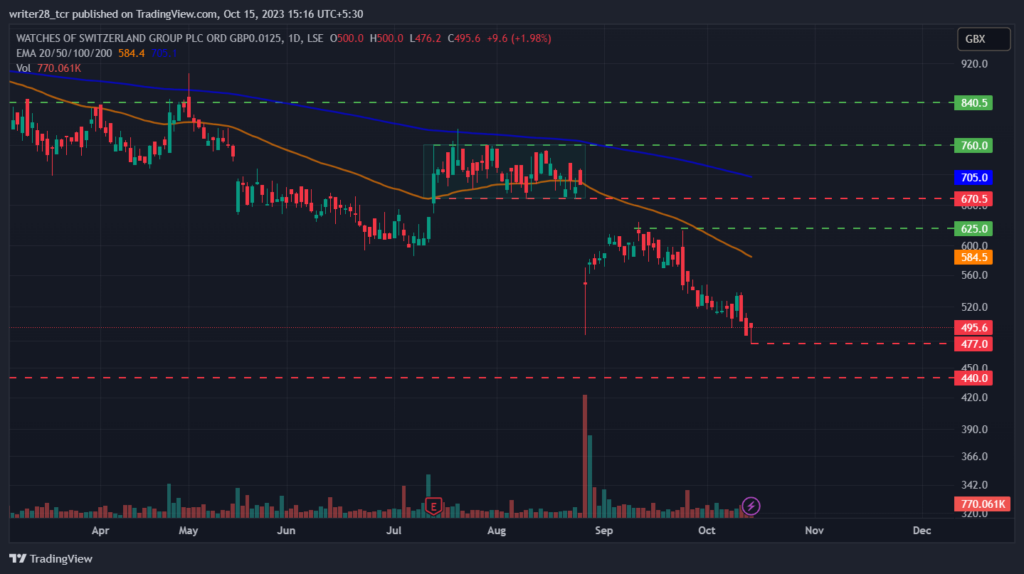Viewport: 1024px width, 574px height.
Task: Click the 366.0 price axis value
Action: coord(974,456)
